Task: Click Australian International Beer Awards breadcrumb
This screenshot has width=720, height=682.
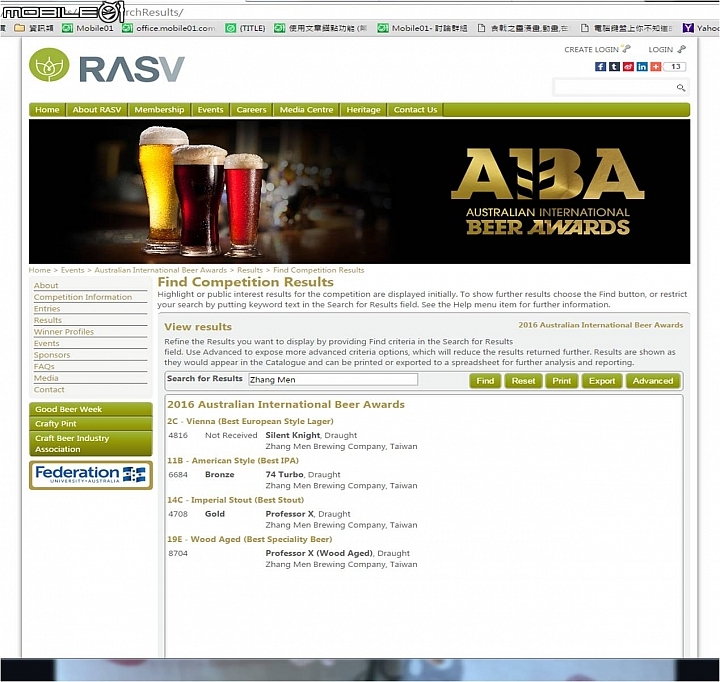Action: pos(160,270)
